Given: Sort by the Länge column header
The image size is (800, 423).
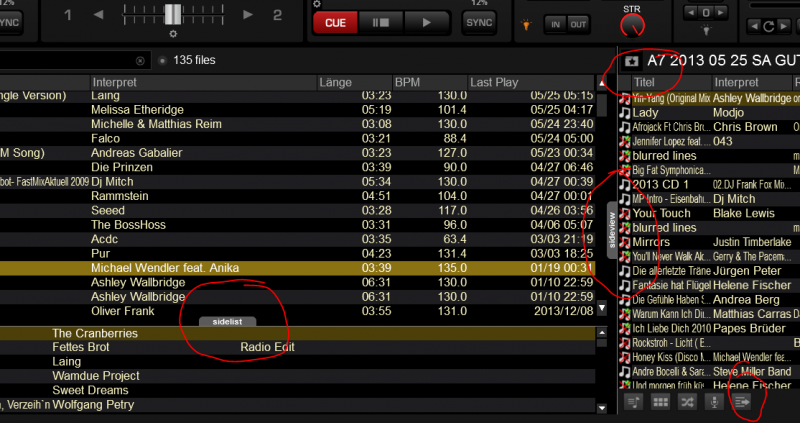Looking at the screenshot, I should 355,82.
